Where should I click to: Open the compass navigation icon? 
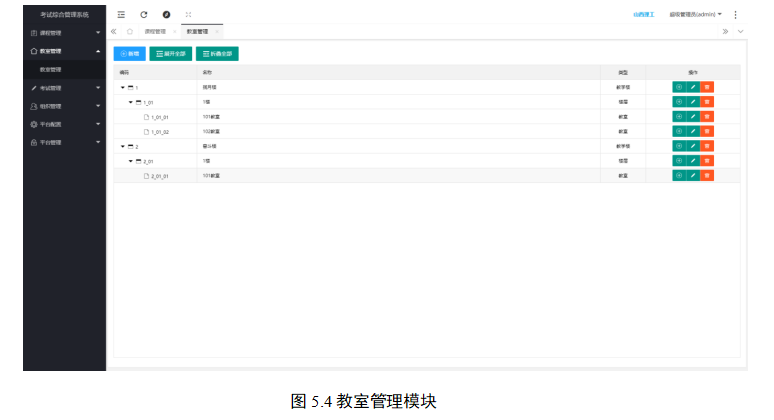click(166, 15)
